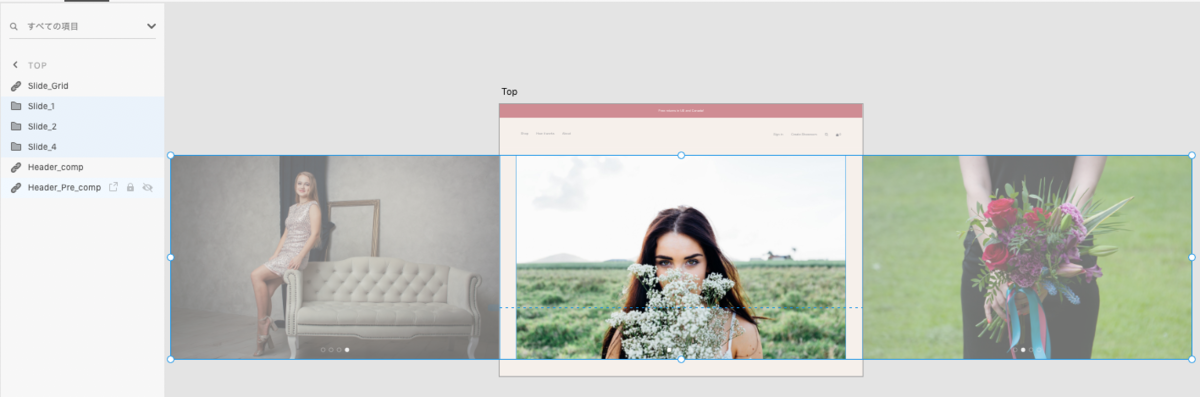Viewport: 1200px width, 397px height.
Task: Toggle visibility of Header_Pre_comp layer
Action: click(x=147, y=187)
